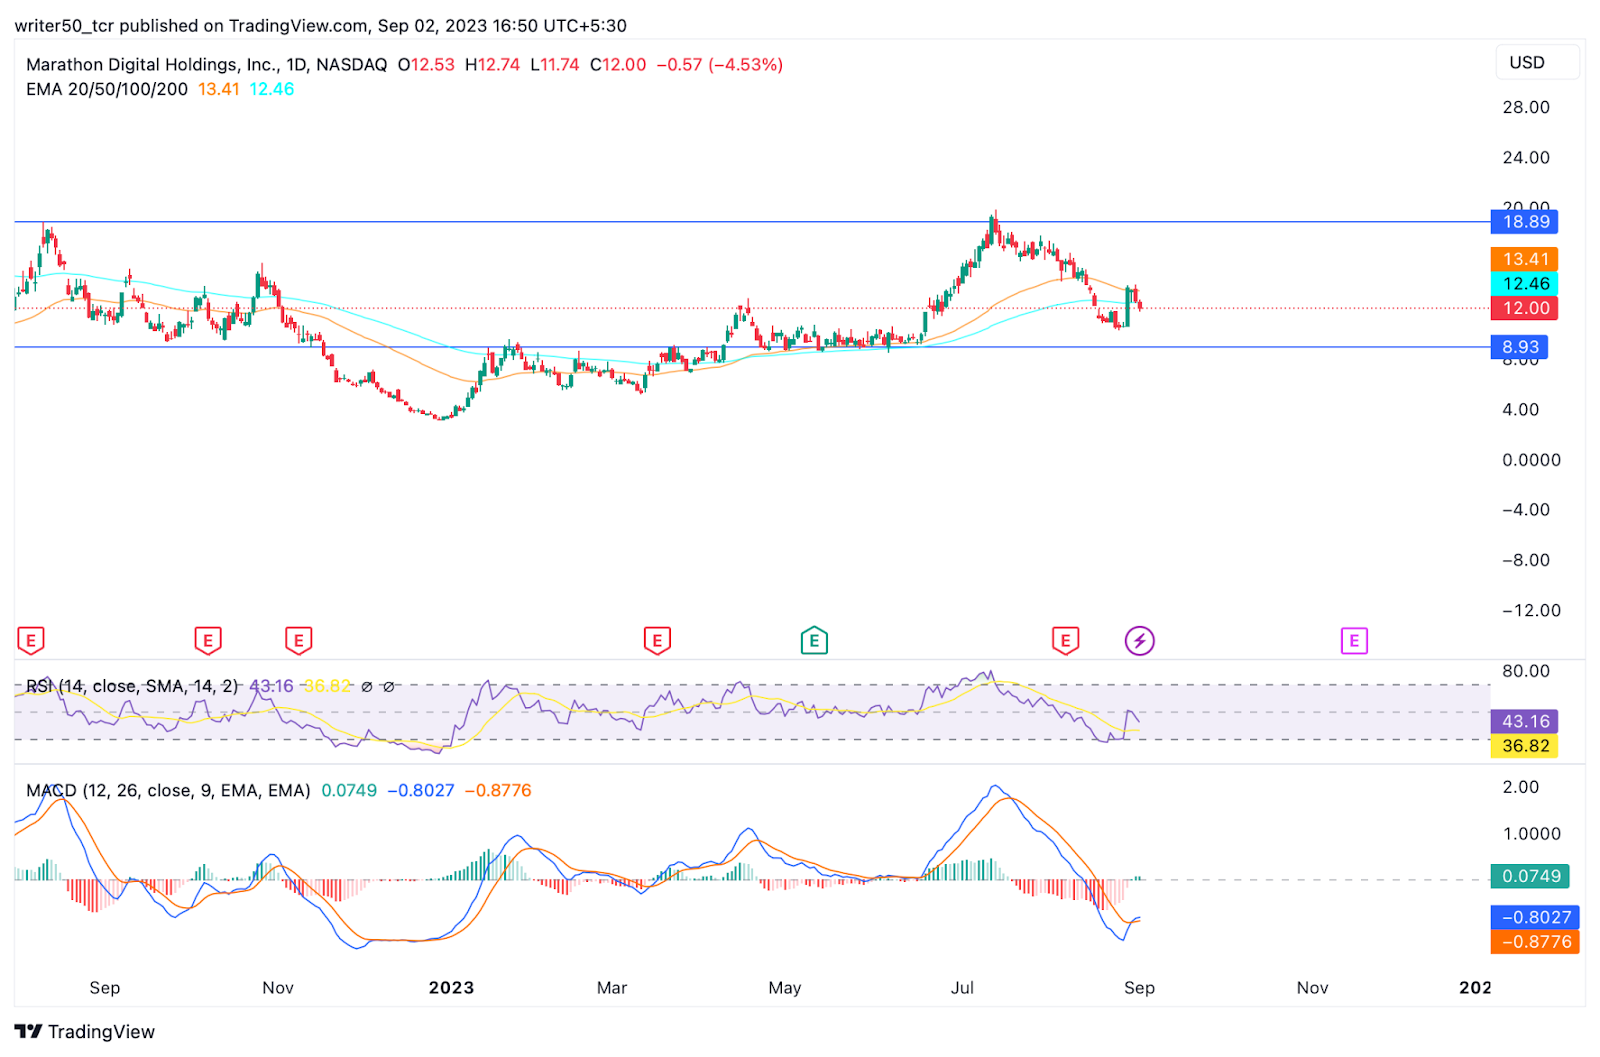
Task: Click the cyan 12.46 EMA axis label
Action: tap(1524, 284)
